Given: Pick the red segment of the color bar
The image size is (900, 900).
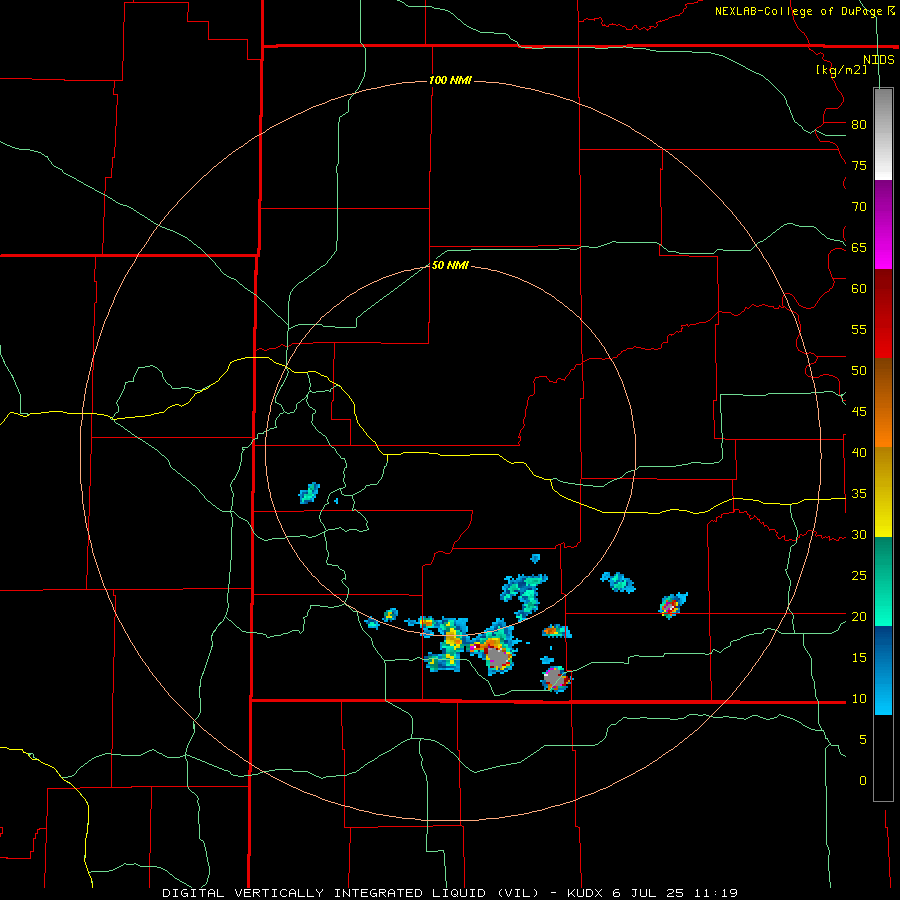Looking at the screenshot, I should coord(883,313).
